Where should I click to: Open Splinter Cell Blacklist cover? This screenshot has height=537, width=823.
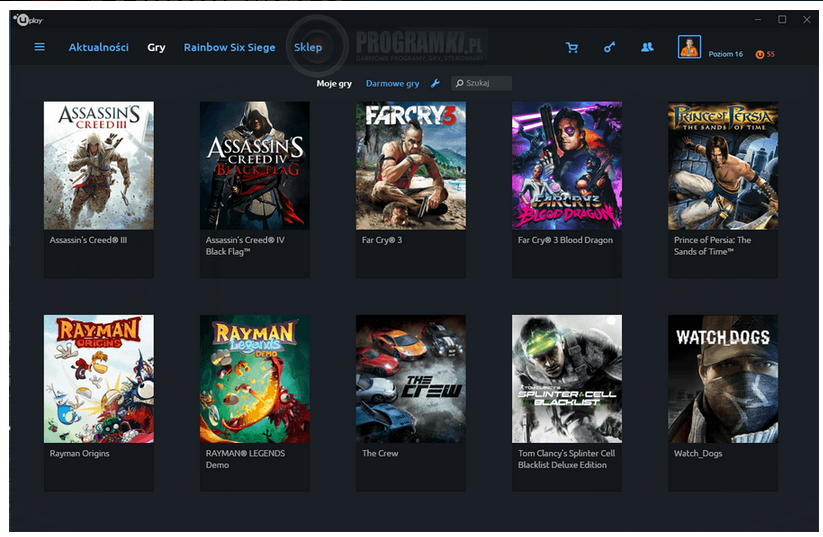click(567, 378)
